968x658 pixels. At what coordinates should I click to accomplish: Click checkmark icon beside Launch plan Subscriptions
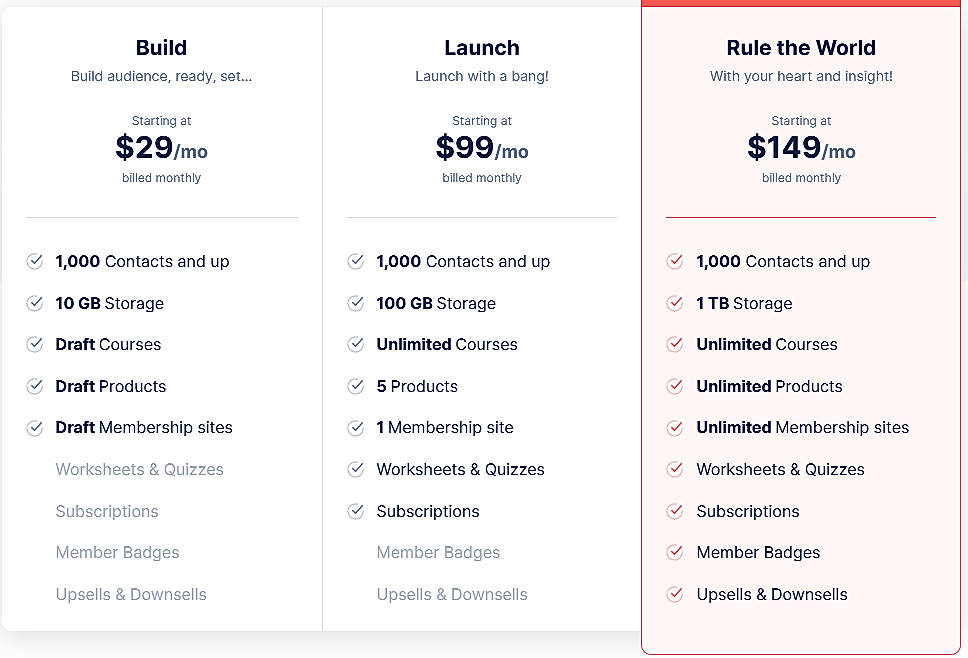(x=356, y=511)
